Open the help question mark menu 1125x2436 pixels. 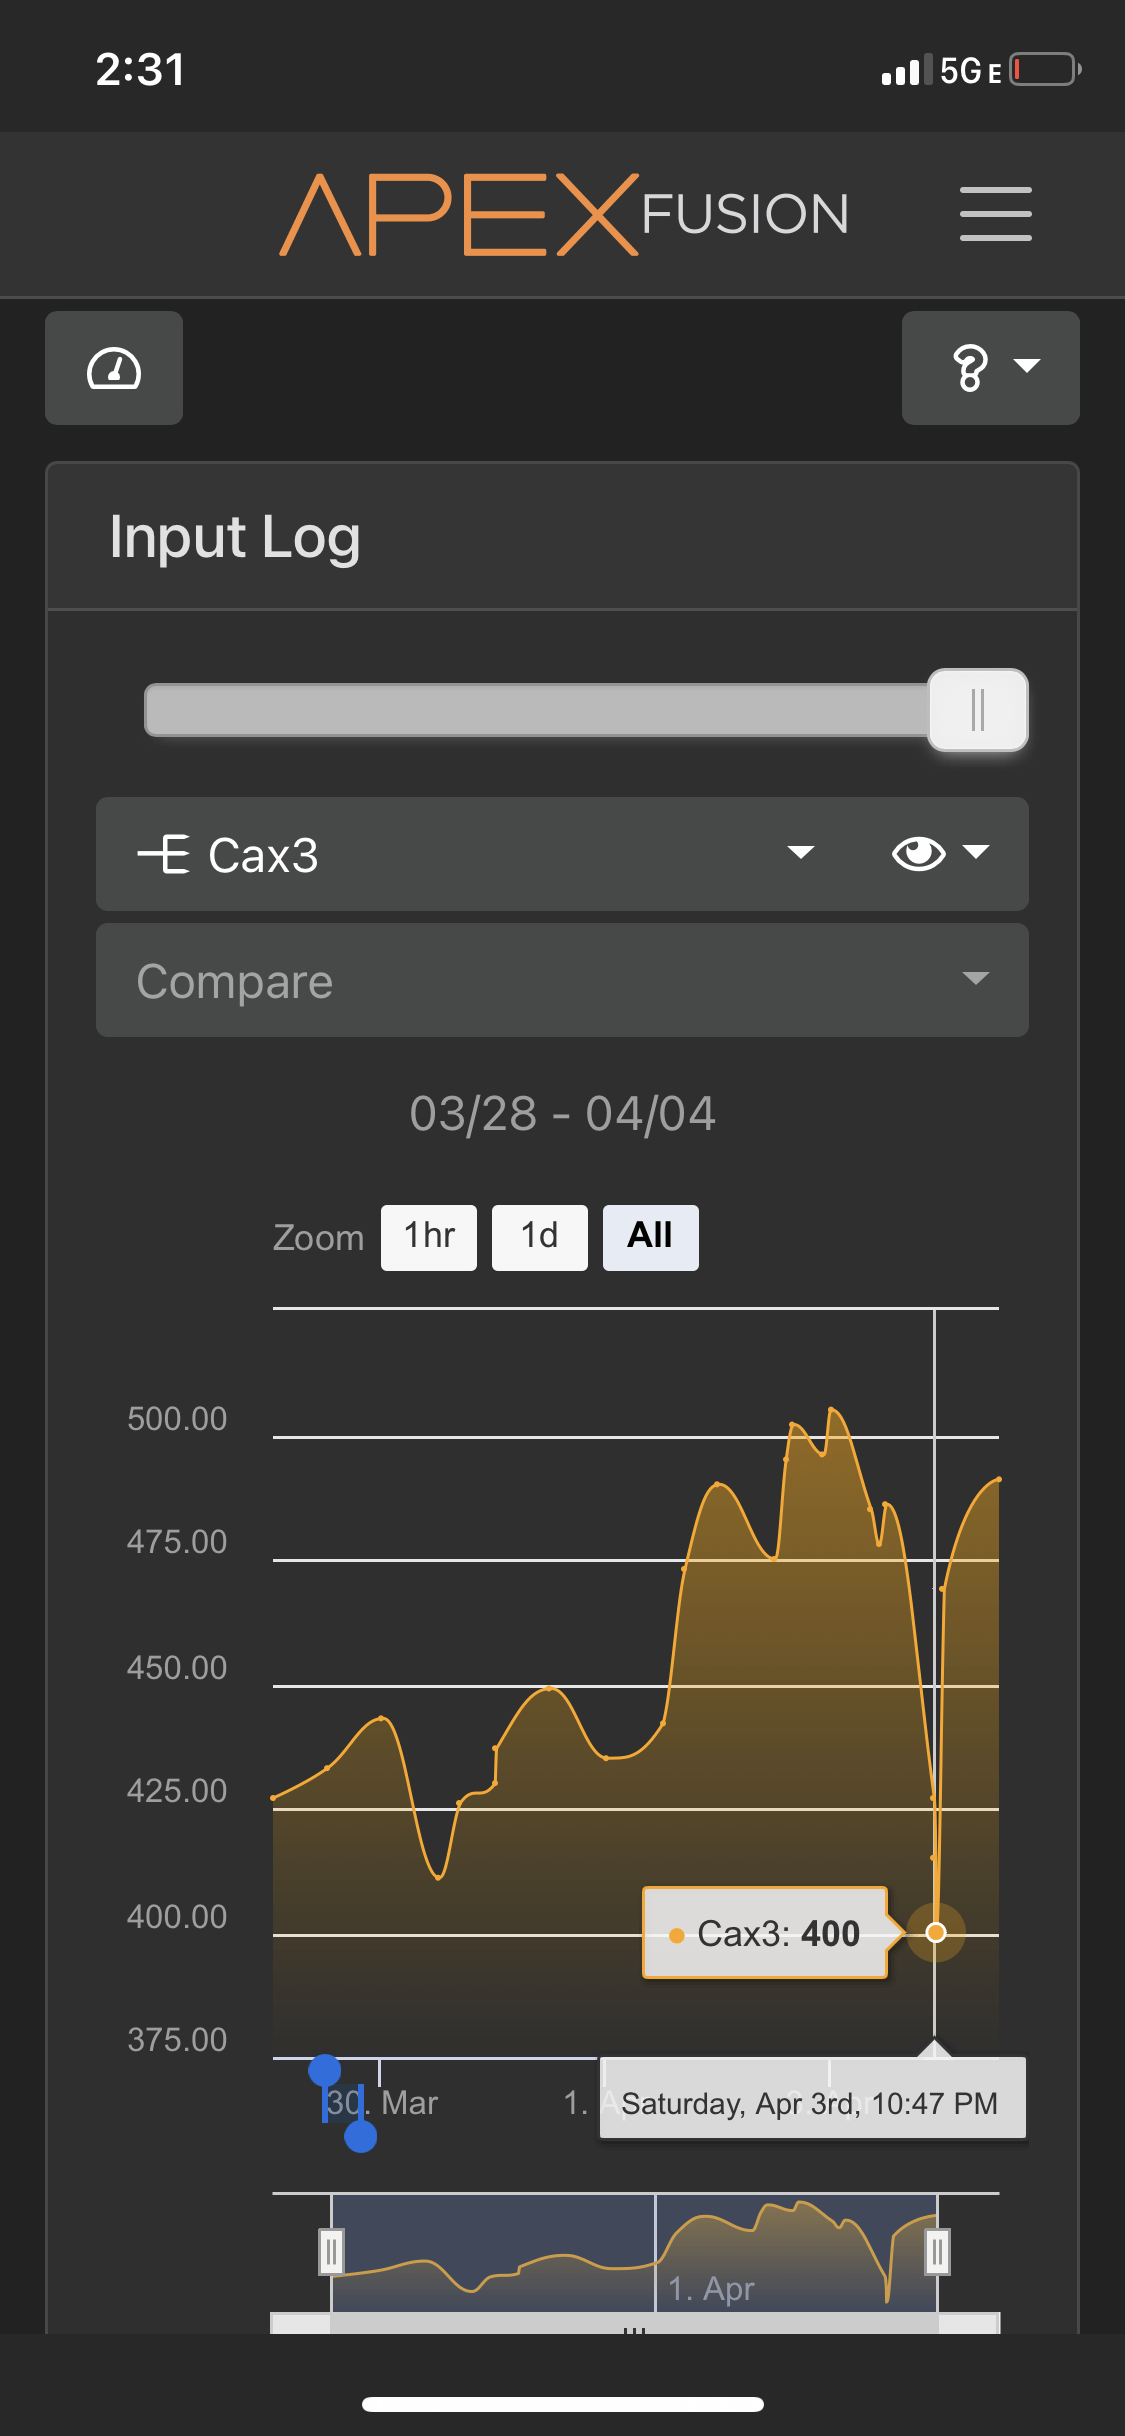pos(990,368)
